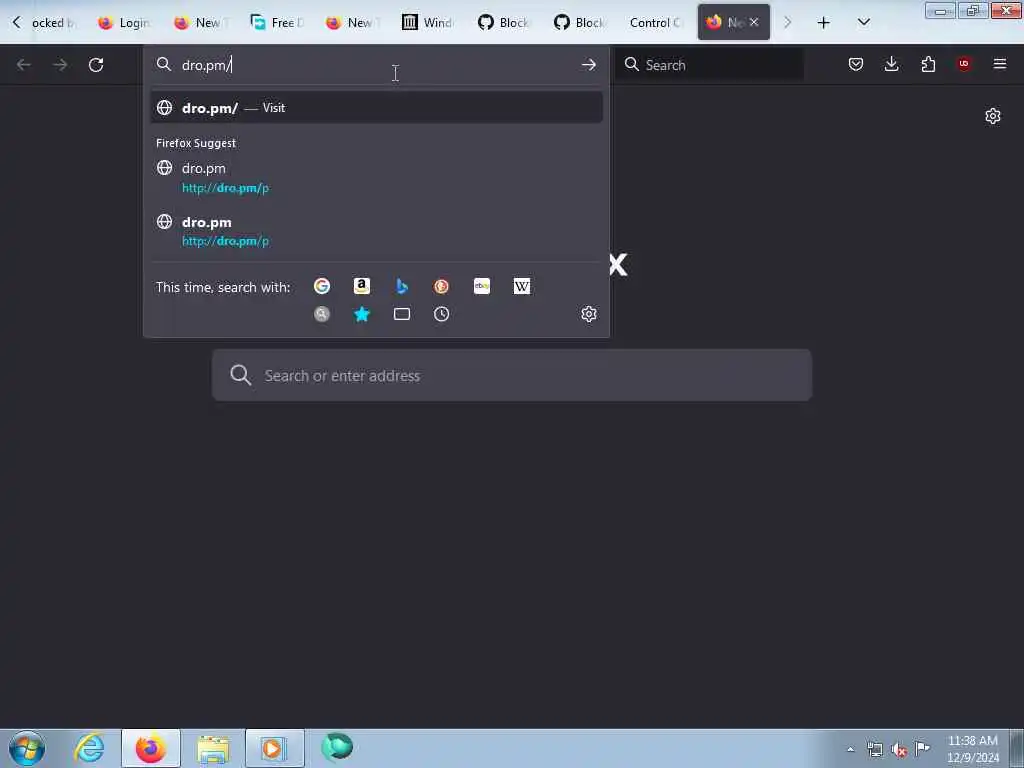Open search settings gear in dropdown

[588, 314]
